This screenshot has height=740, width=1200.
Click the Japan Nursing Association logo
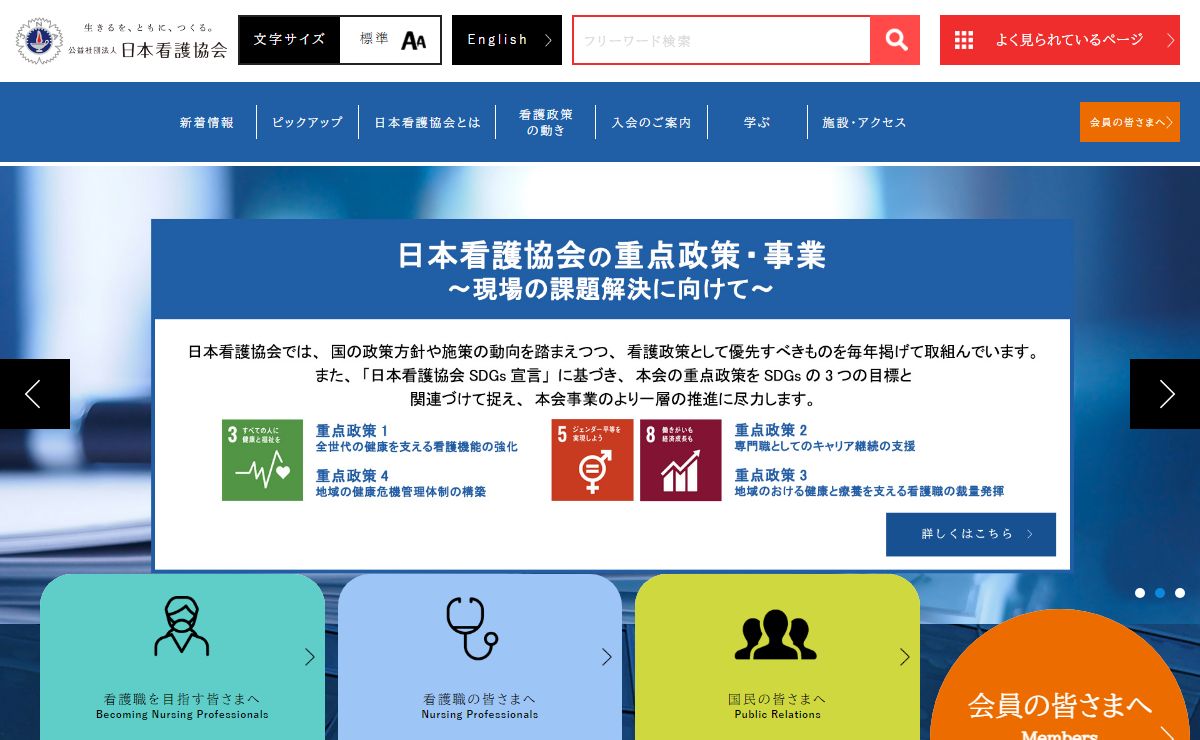click(x=122, y=41)
